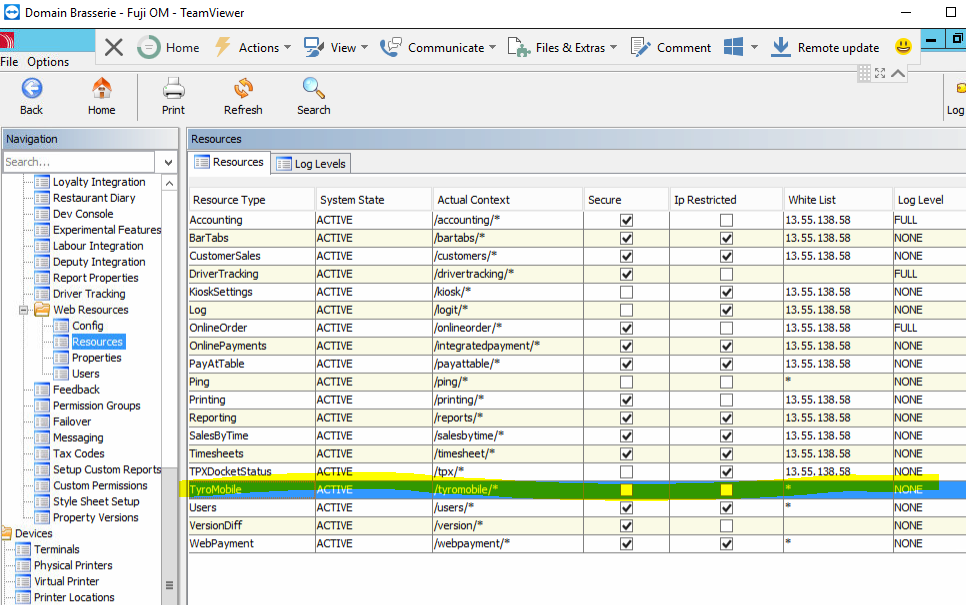The height and width of the screenshot is (605, 966).
Task: Click the Search magnifier icon
Action: coord(313,89)
